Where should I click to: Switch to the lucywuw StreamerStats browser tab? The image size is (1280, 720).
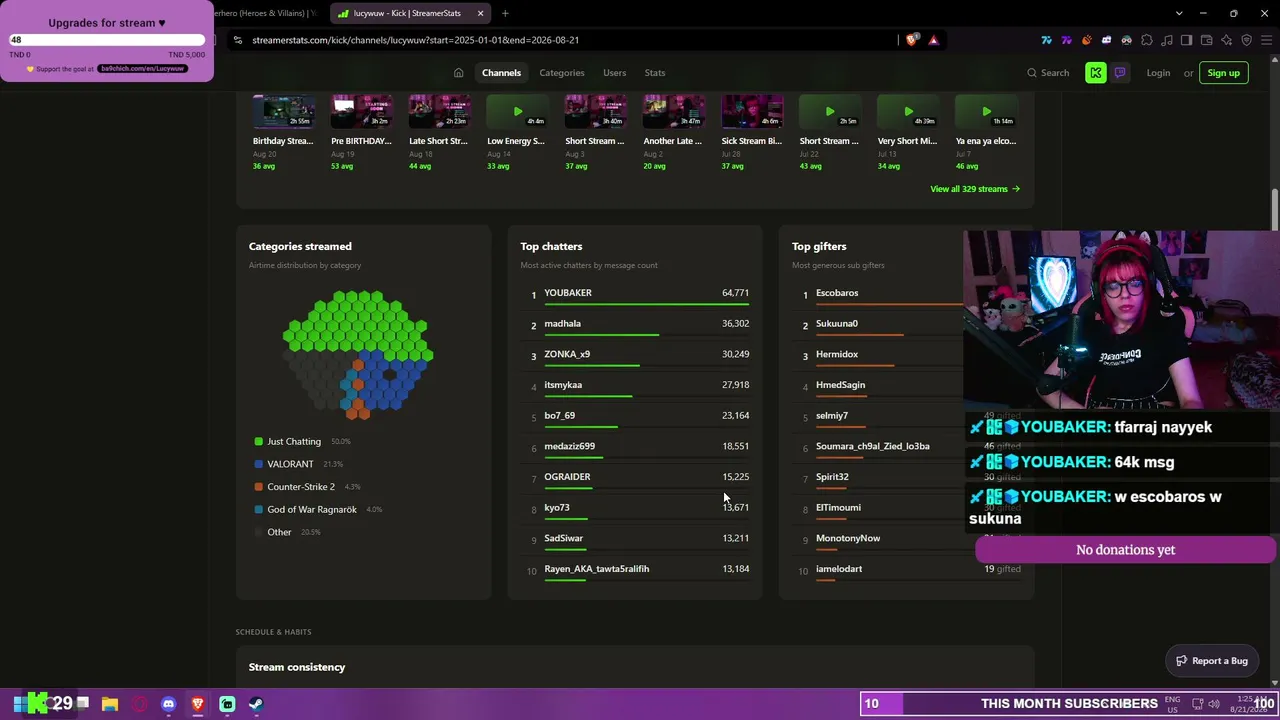pos(410,13)
